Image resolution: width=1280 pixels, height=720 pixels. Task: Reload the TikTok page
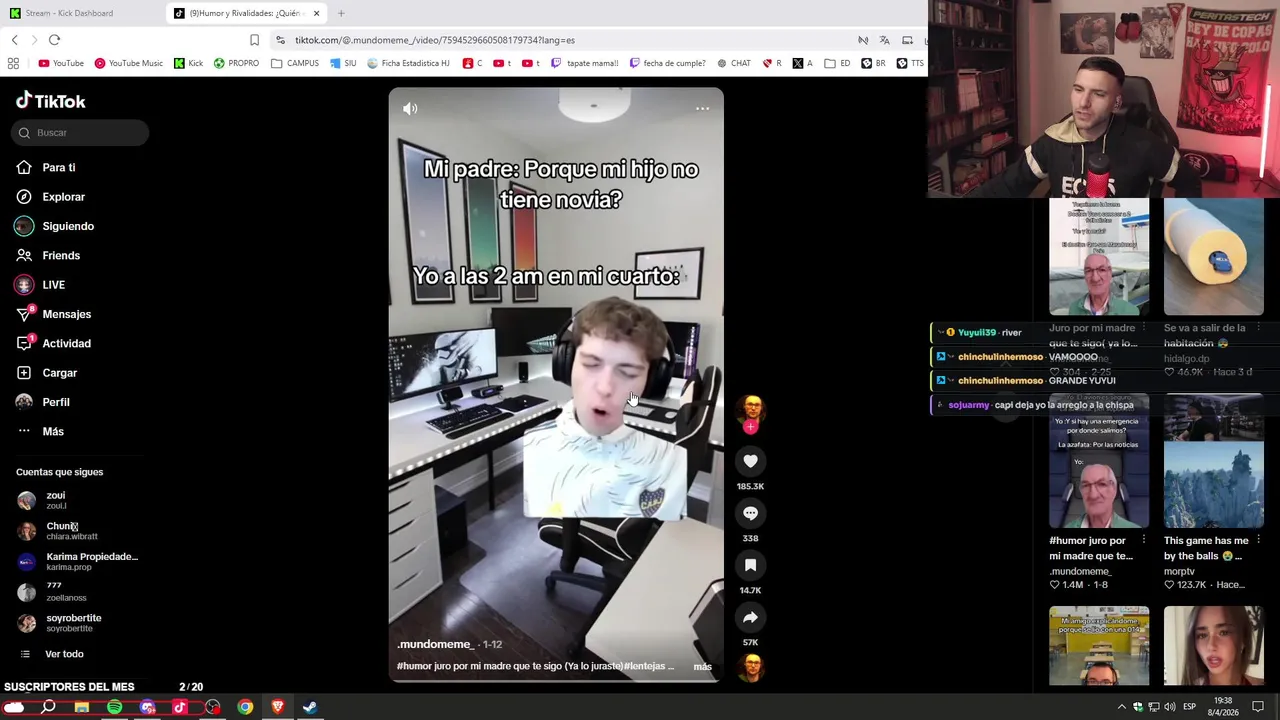(54, 40)
